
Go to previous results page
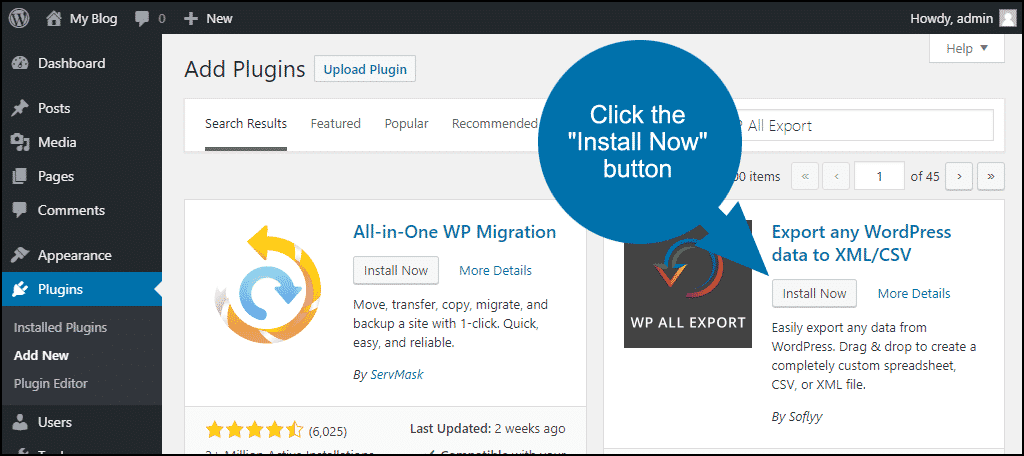point(836,176)
